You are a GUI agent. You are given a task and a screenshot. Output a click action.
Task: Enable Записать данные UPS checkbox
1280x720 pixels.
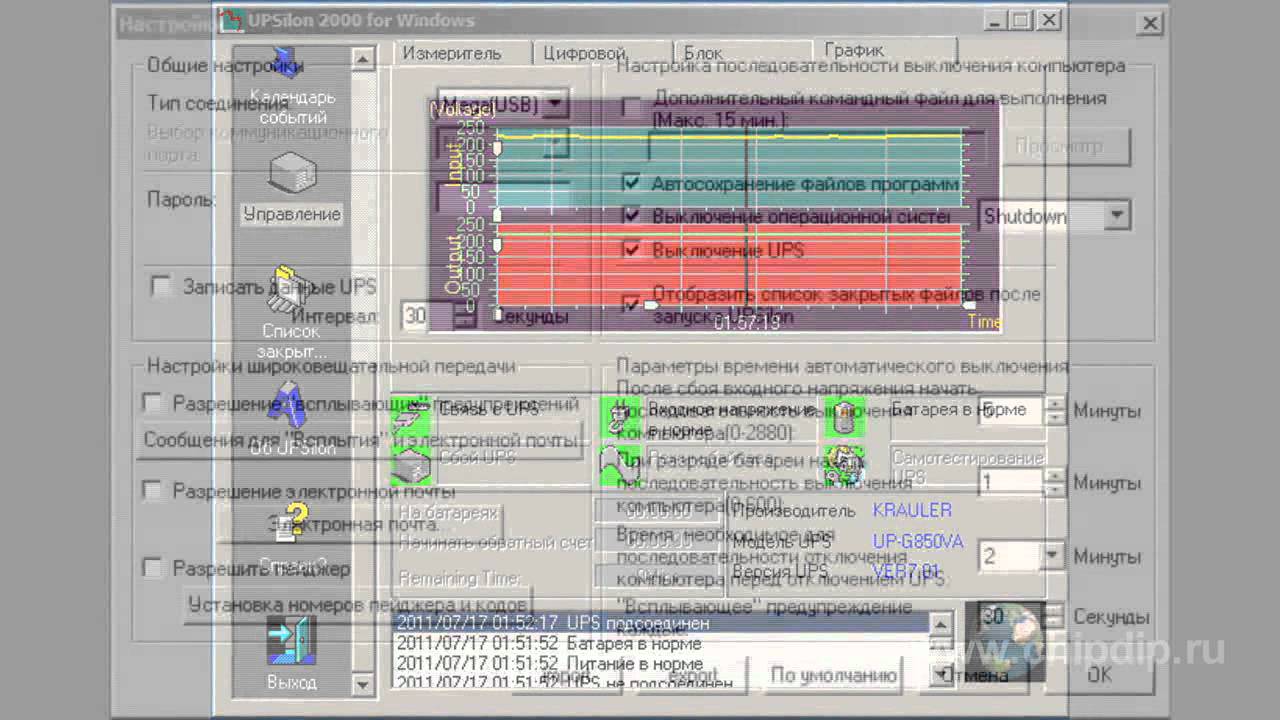[x=160, y=287]
